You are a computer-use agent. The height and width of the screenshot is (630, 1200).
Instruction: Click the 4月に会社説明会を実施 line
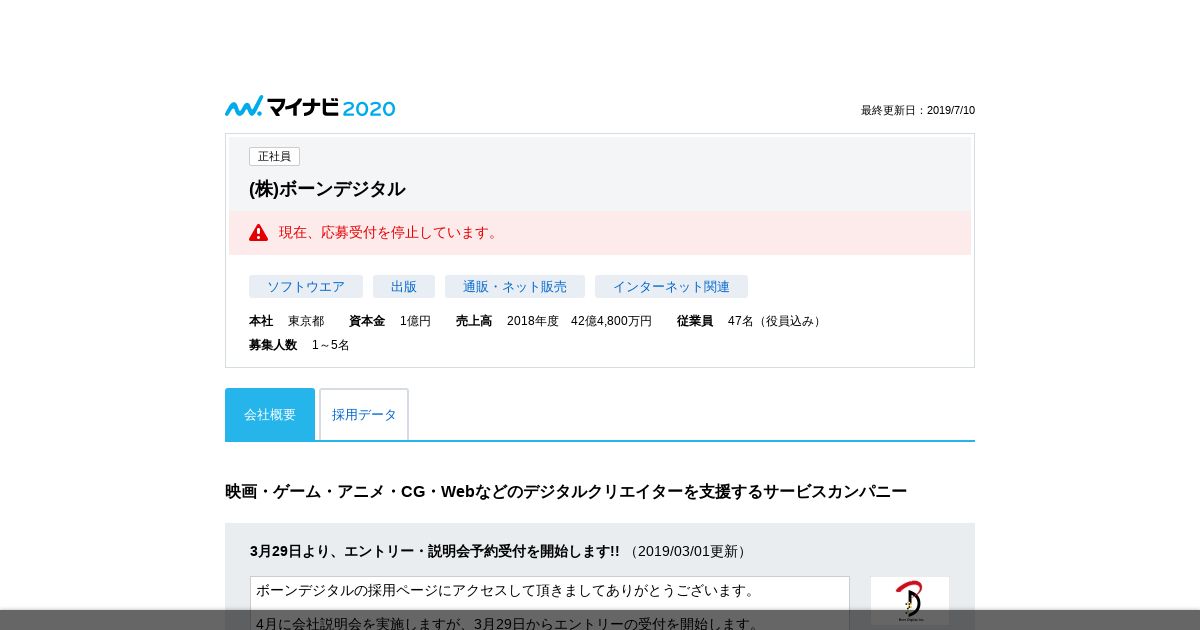(508, 624)
